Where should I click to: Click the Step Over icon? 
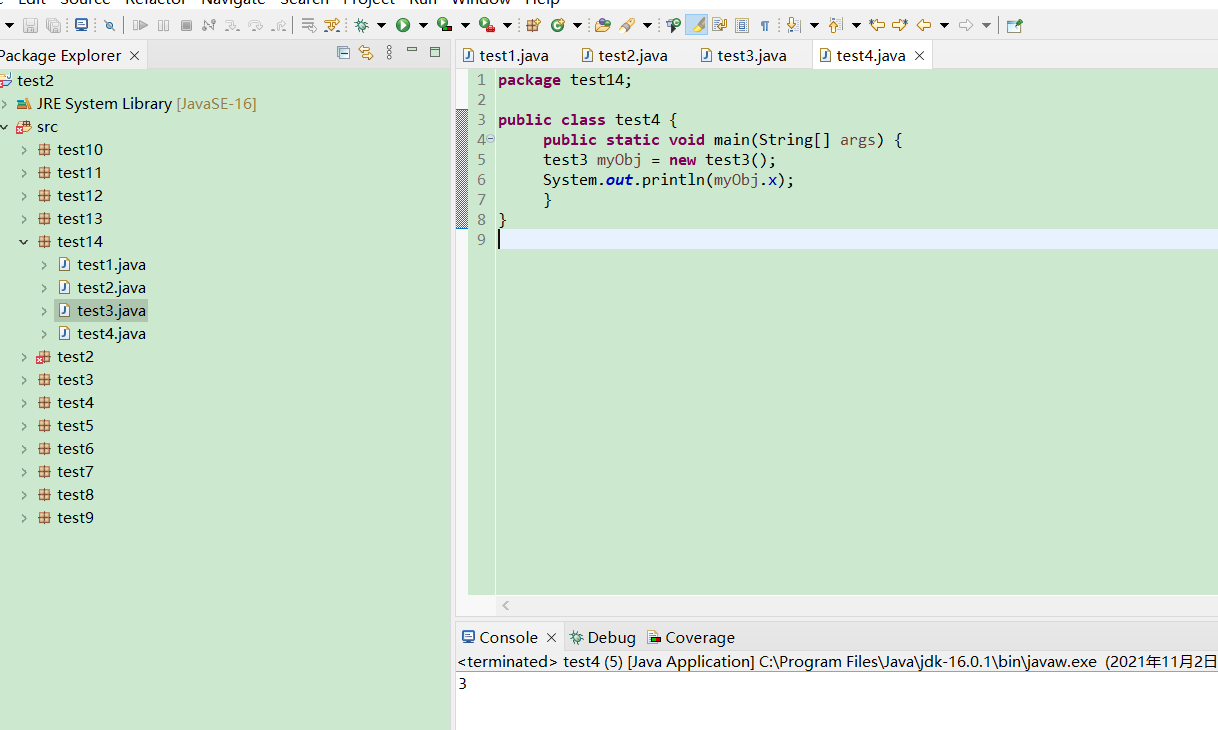pos(255,25)
